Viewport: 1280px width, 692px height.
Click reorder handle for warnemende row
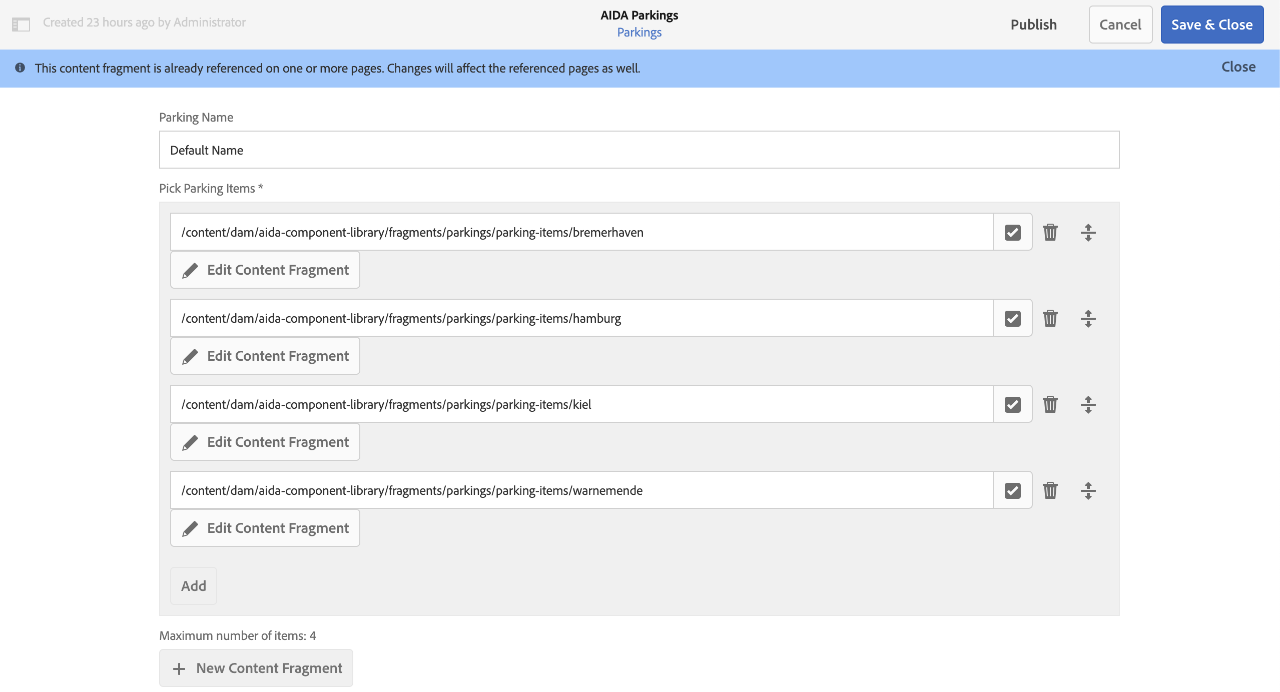[x=1088, y=490]
